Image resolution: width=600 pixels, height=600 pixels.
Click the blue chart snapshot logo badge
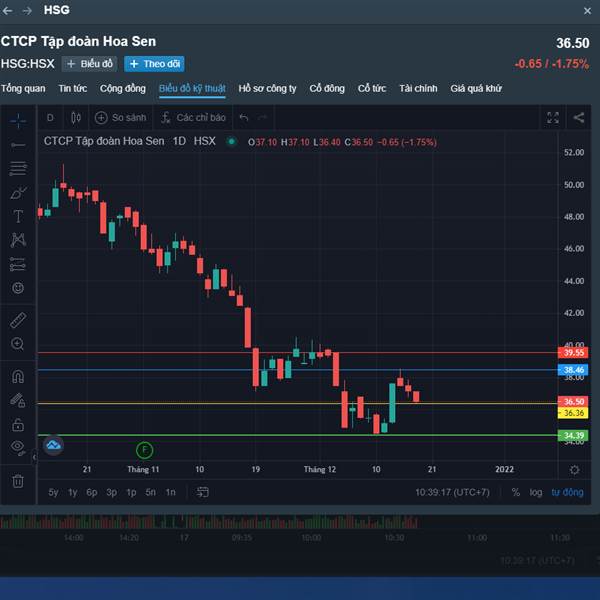pyautogui.click(x=53, y=445)
